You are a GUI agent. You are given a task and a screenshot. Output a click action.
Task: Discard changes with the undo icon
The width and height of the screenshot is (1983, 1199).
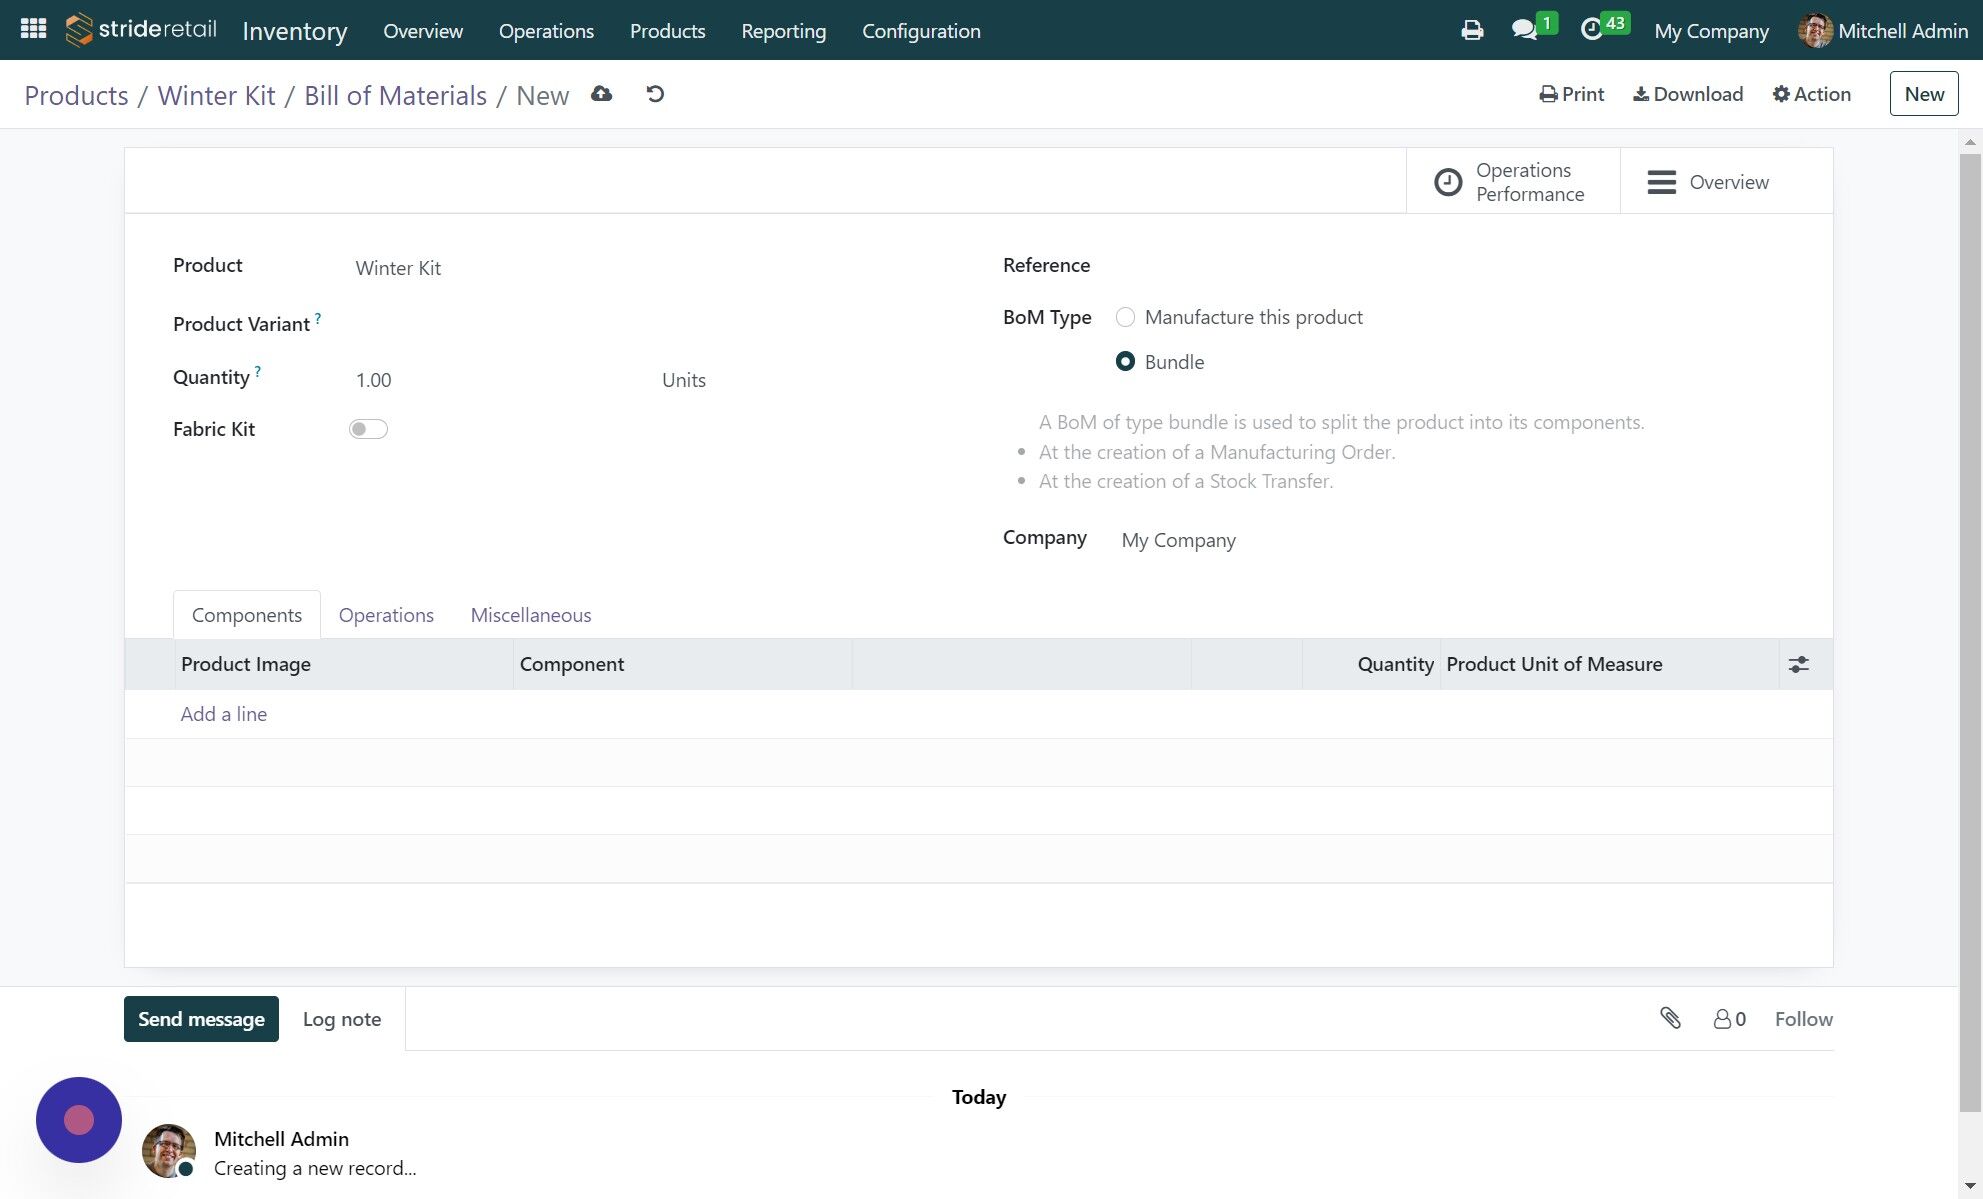click(655, 94)
